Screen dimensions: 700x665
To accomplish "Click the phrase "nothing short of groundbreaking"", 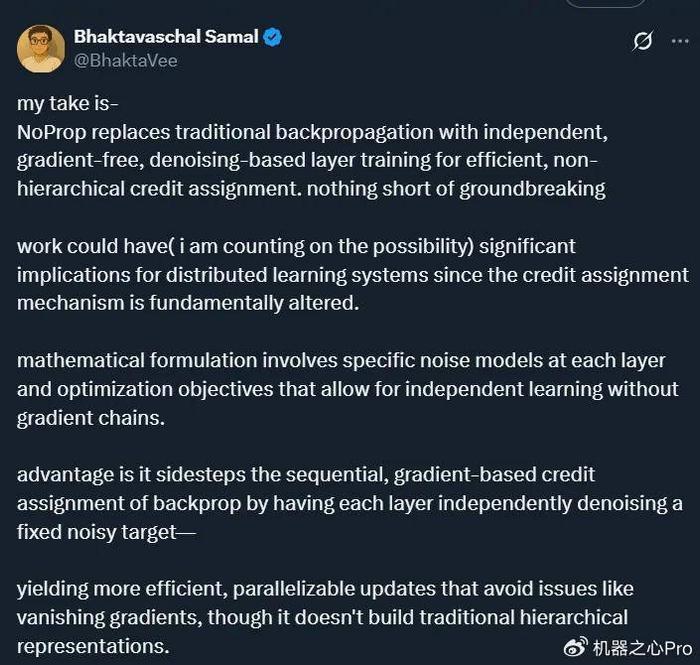I will [456, 189].
